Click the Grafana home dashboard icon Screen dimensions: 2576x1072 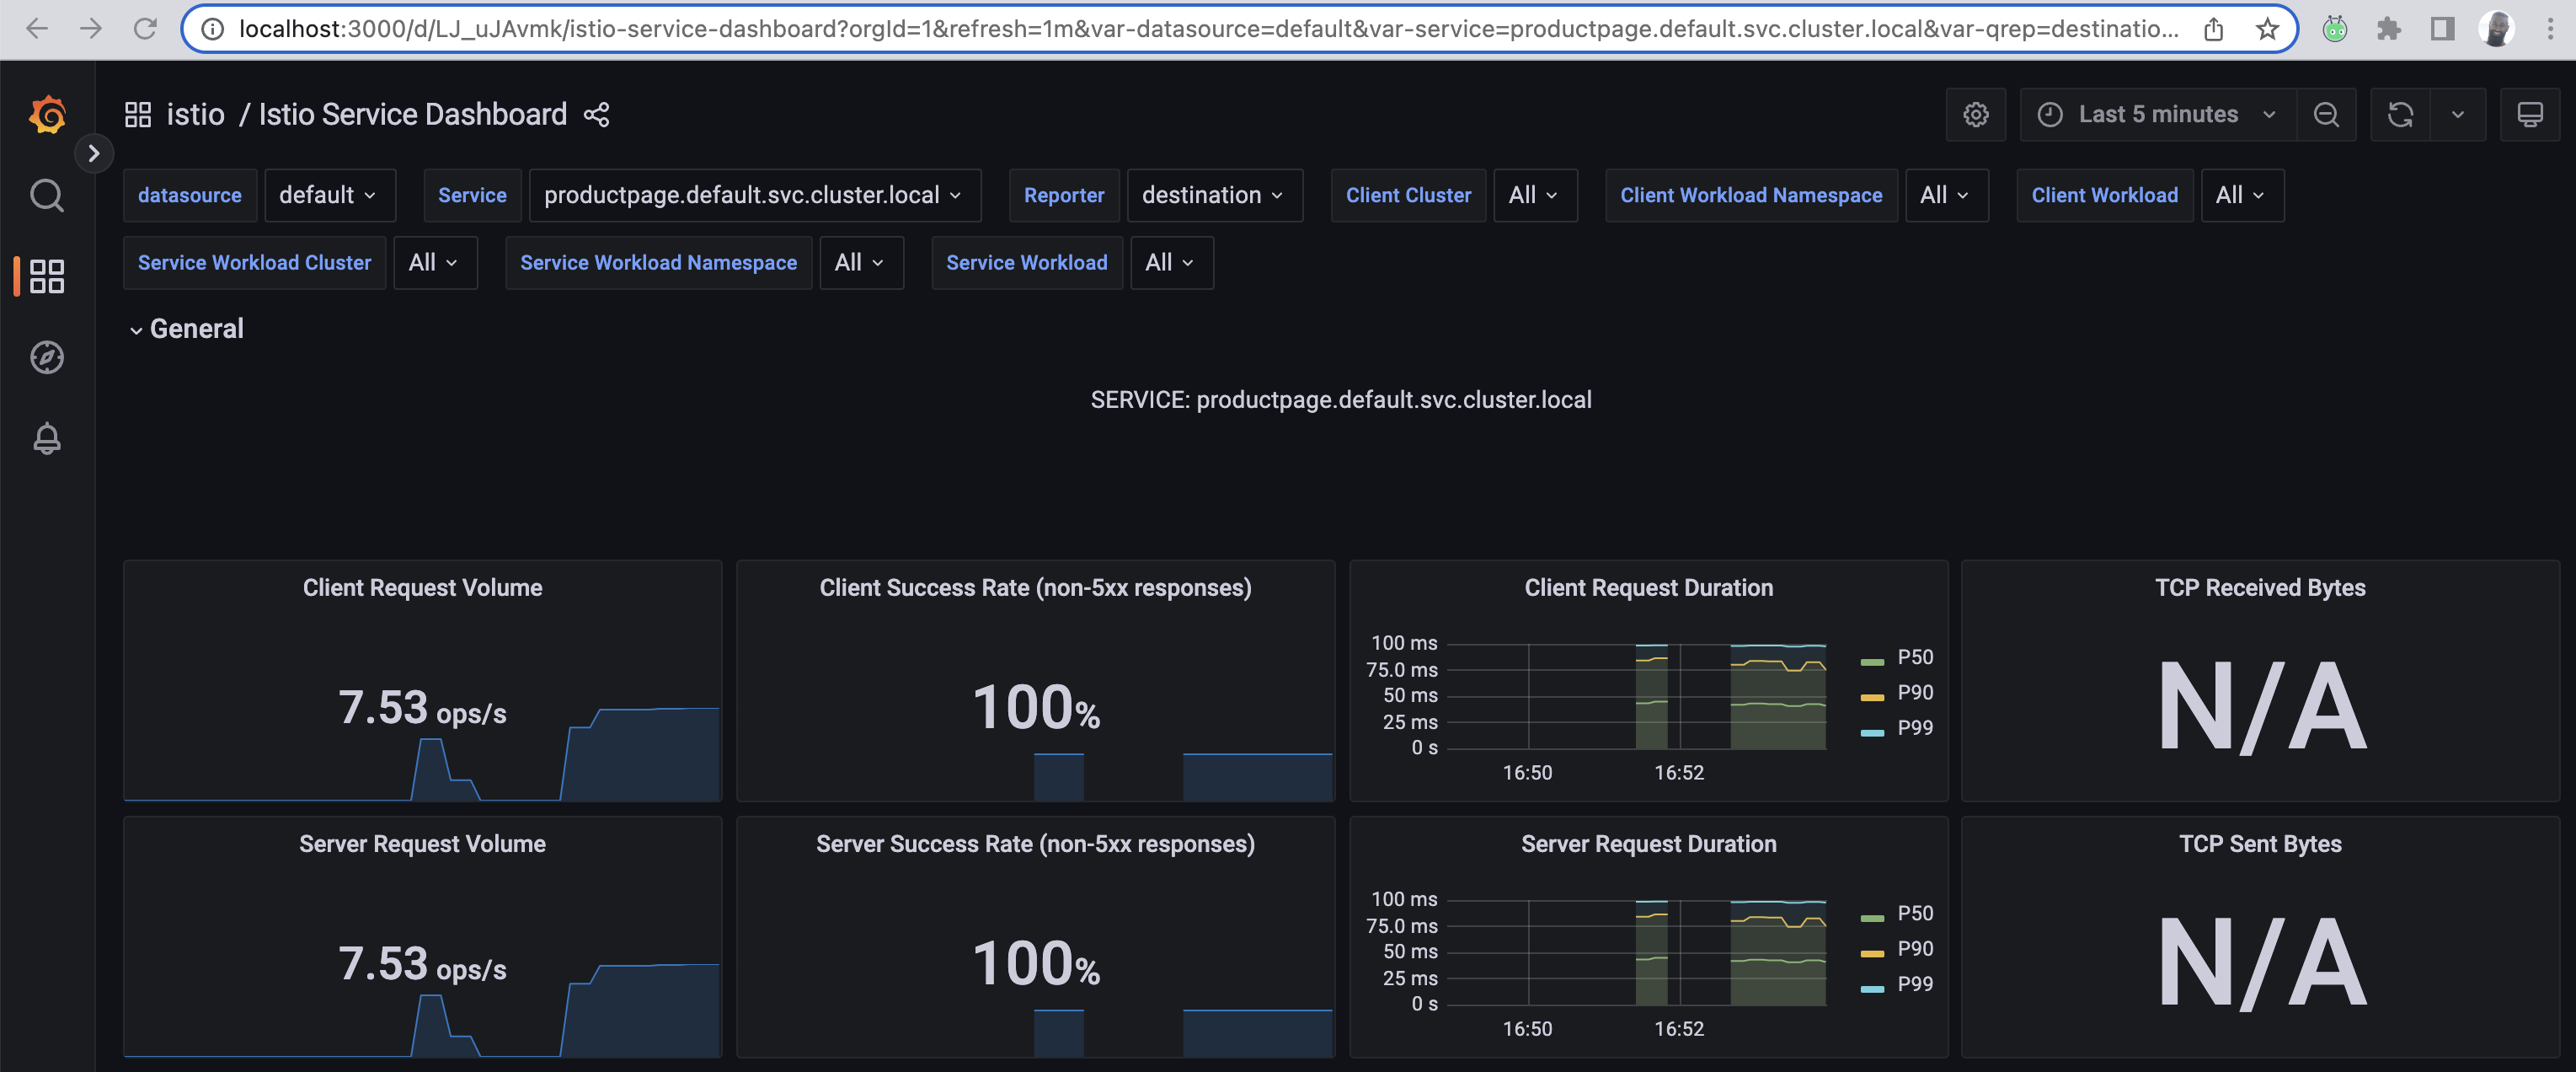coord(45,114)
